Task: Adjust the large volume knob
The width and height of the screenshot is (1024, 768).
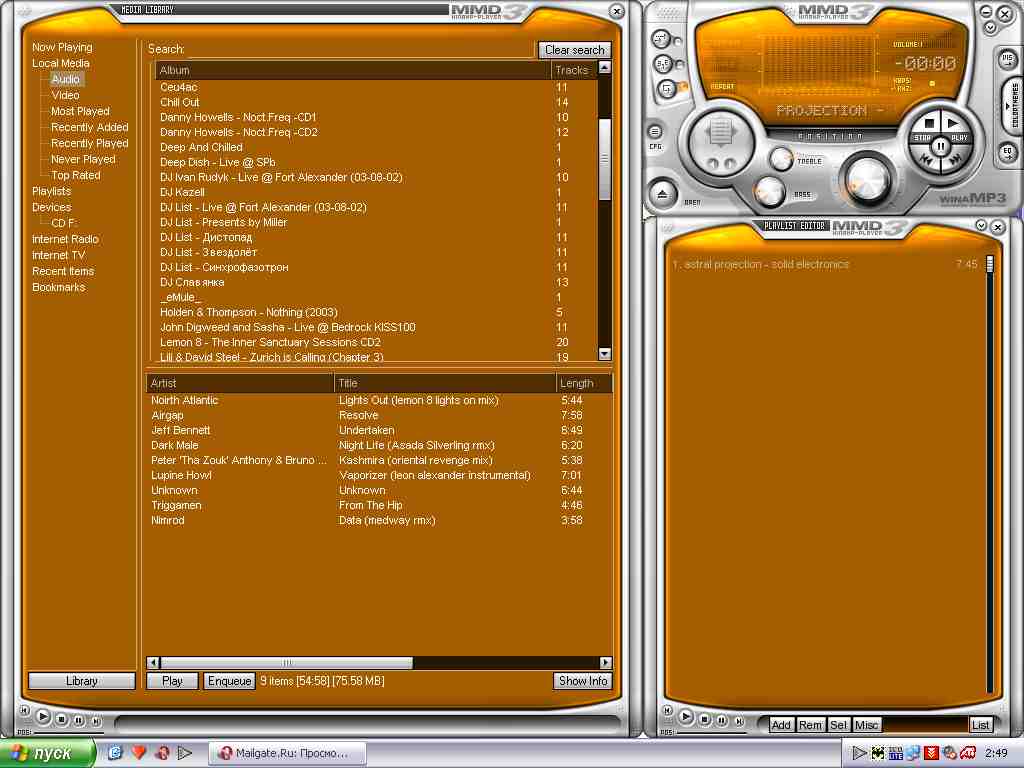Action: click(x=866, y=179)
